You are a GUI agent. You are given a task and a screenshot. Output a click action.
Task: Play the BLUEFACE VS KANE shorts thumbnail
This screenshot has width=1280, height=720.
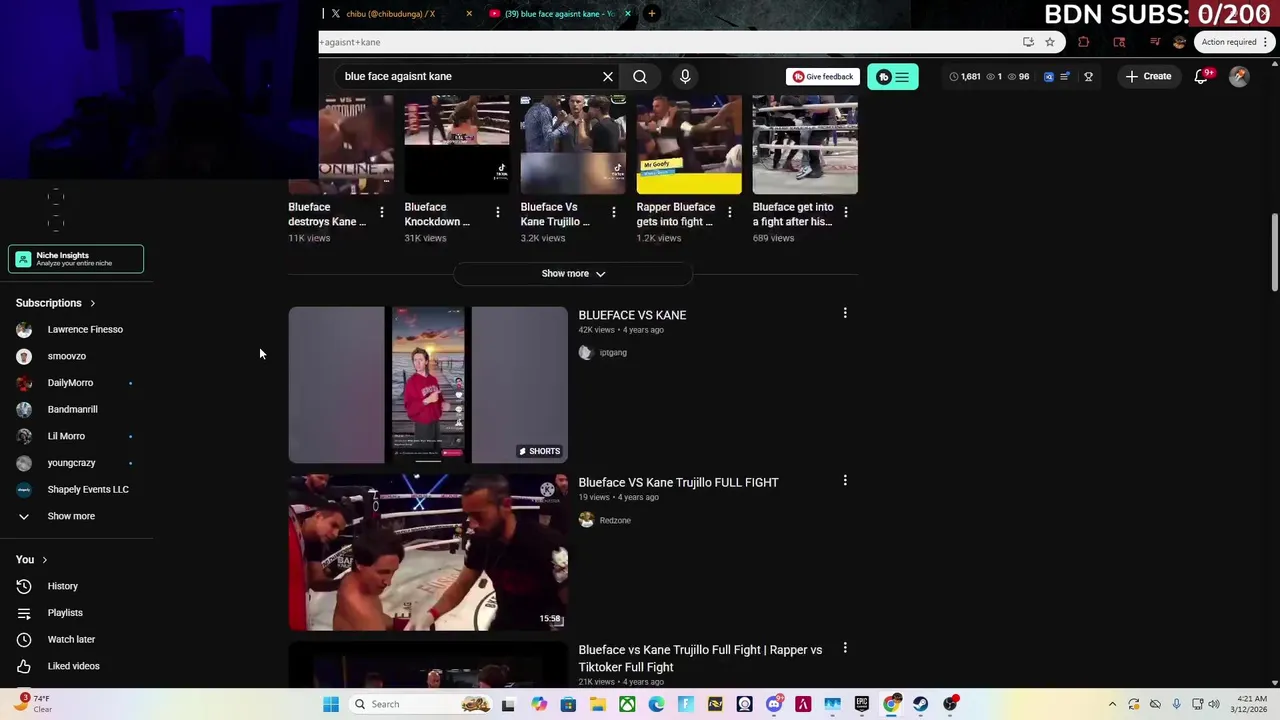coord(428,385)
